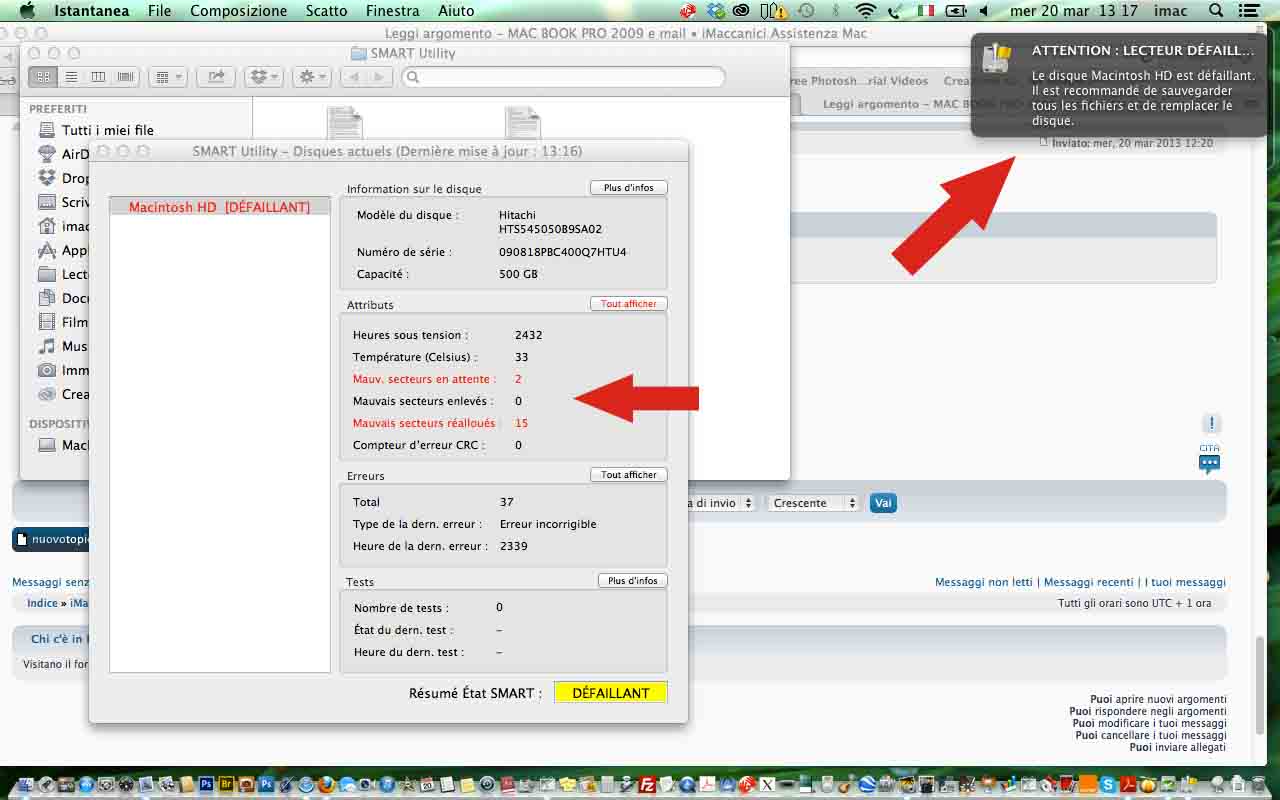Open the Composizione menu
The width and height of the screenshot is (1280, 800).
(238, 11)
